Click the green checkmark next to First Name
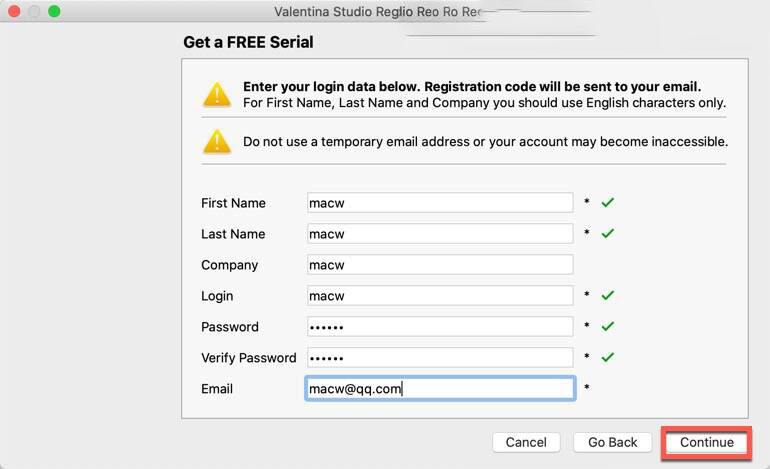The width and height of the screenshot is (770, 469). [607, 203]
